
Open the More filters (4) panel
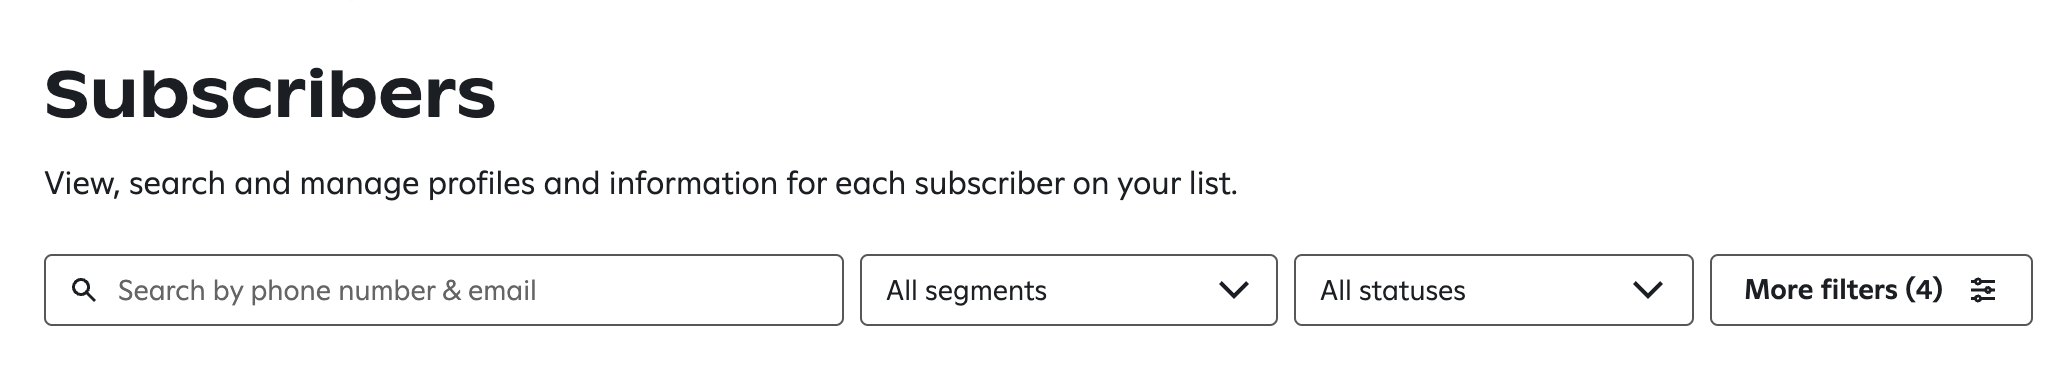(x=1870, y=290)
